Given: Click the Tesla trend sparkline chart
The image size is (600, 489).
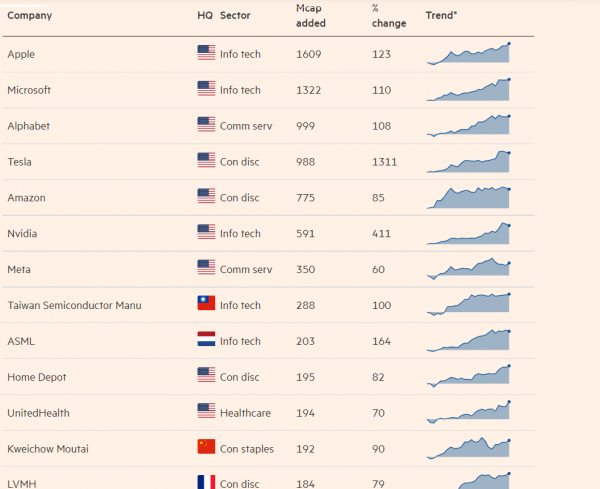Looking at the screenshot, I should click(x=468, y=161).
